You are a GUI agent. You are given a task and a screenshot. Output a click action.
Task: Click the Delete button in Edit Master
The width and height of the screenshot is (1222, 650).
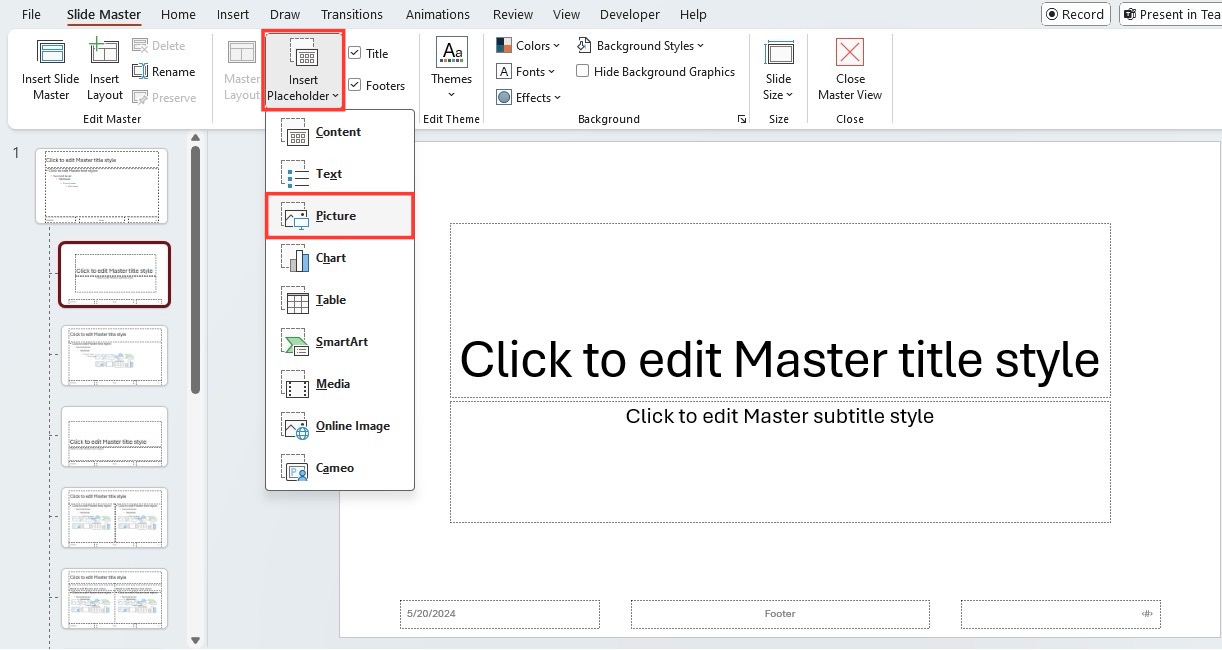point(159,46)
